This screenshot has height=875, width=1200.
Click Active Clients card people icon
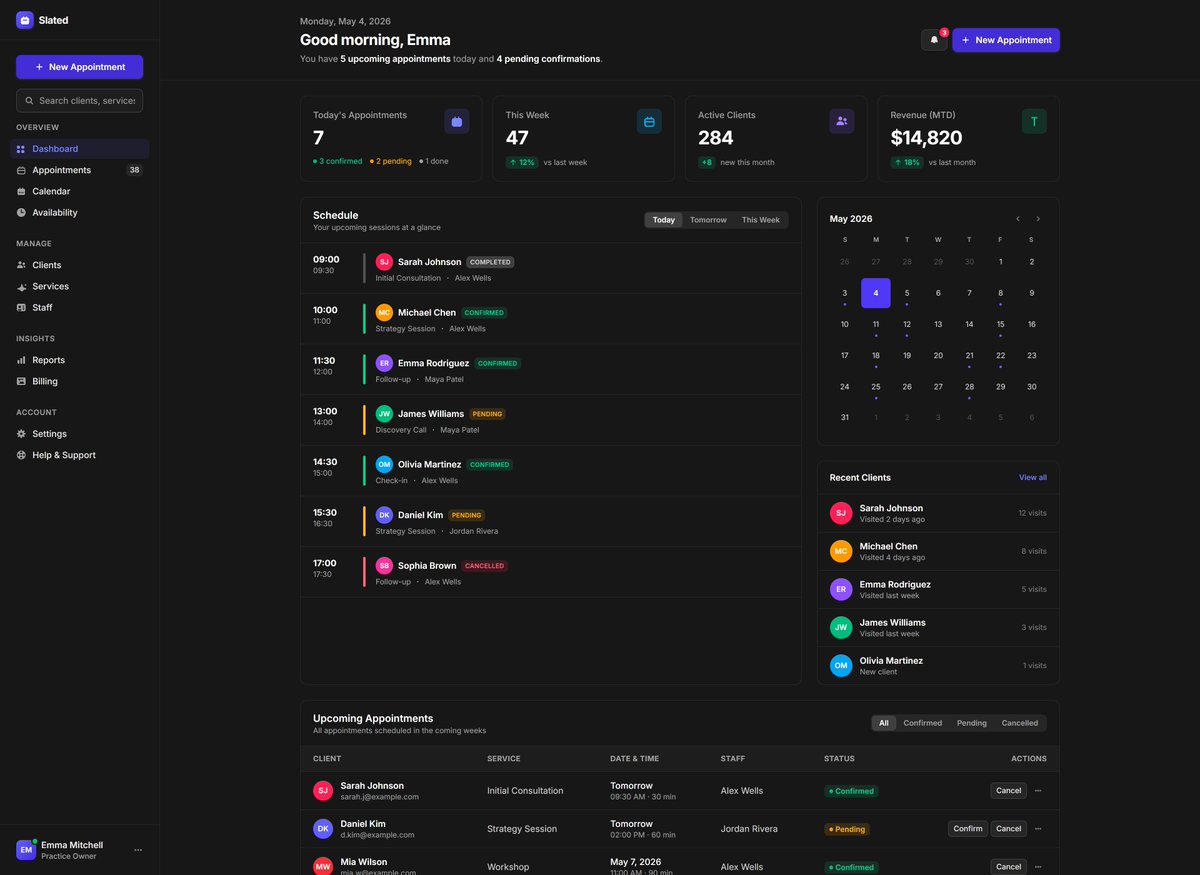(x=842, y=121)
